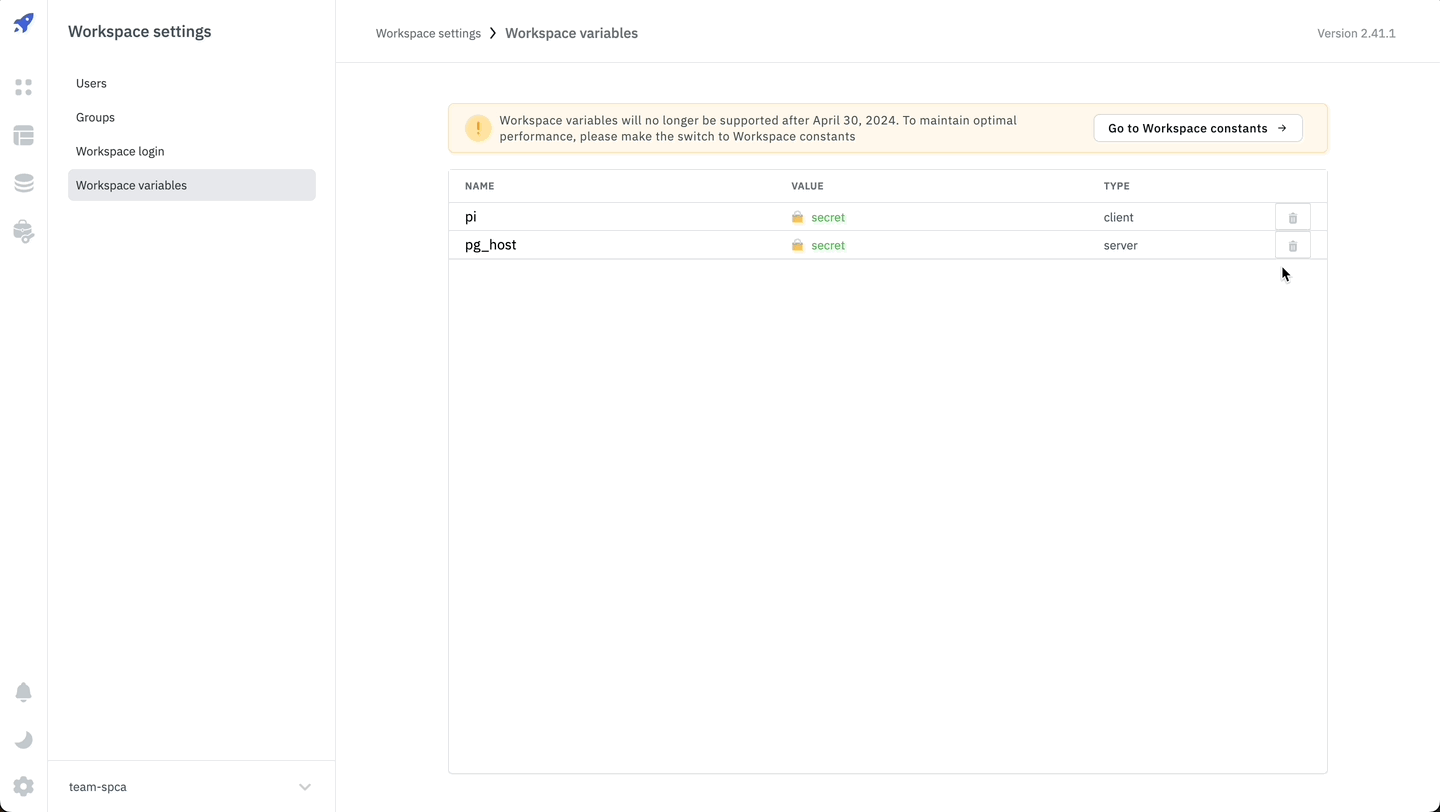Screen dimensions: 1440x812
Task: Select Workspace login in settings menu
Action: 120,151
